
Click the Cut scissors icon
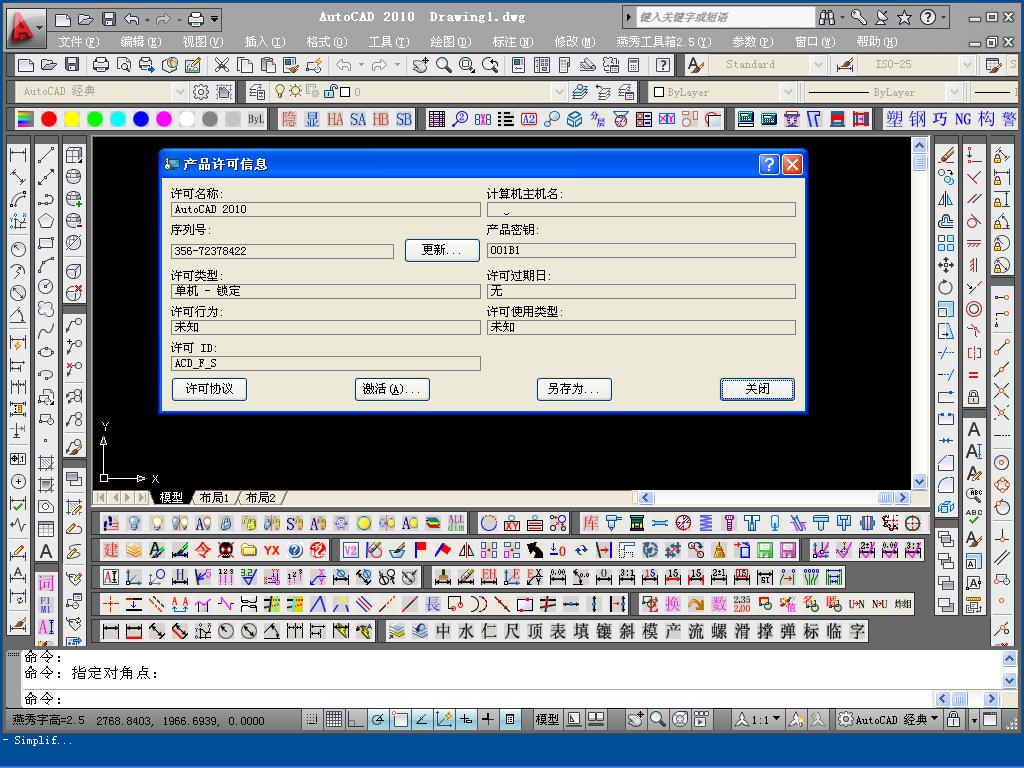[x=222, y=65]
